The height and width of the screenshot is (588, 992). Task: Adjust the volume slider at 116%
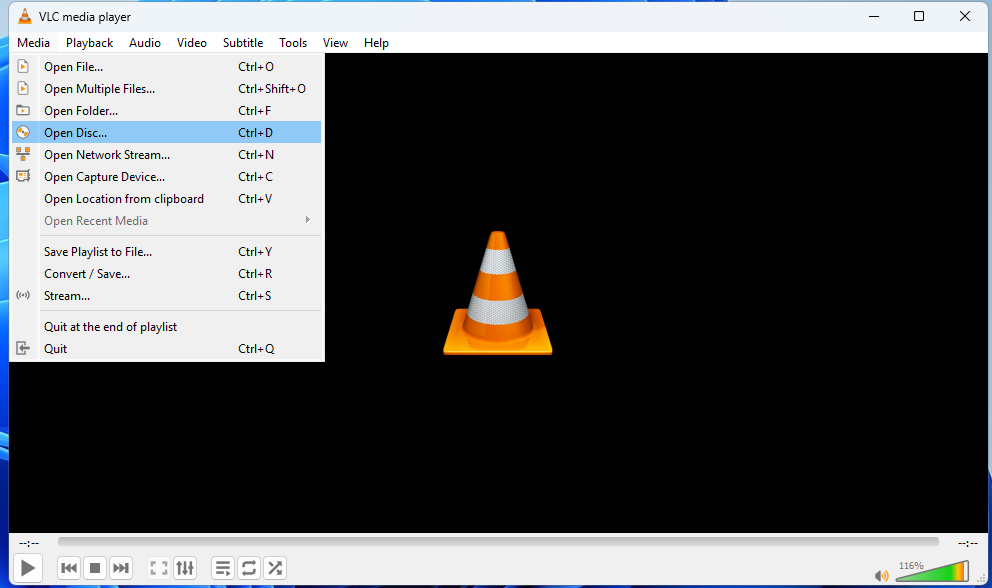coord(931,572)
